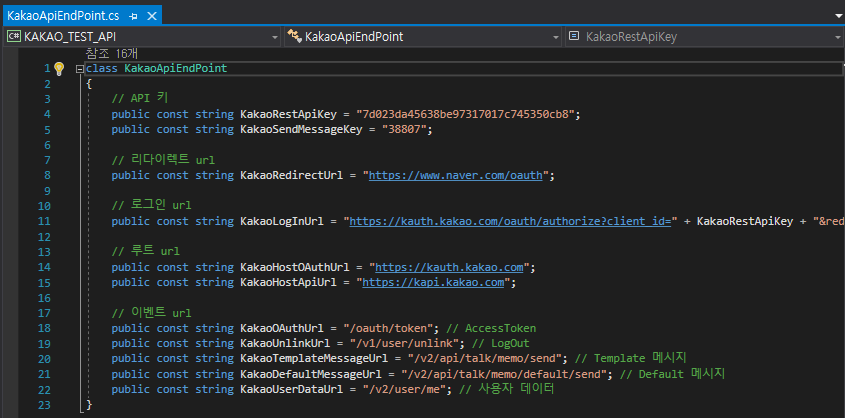
Task: Click the KakaoSendMessageKey identifier
Action: (301, 129)
